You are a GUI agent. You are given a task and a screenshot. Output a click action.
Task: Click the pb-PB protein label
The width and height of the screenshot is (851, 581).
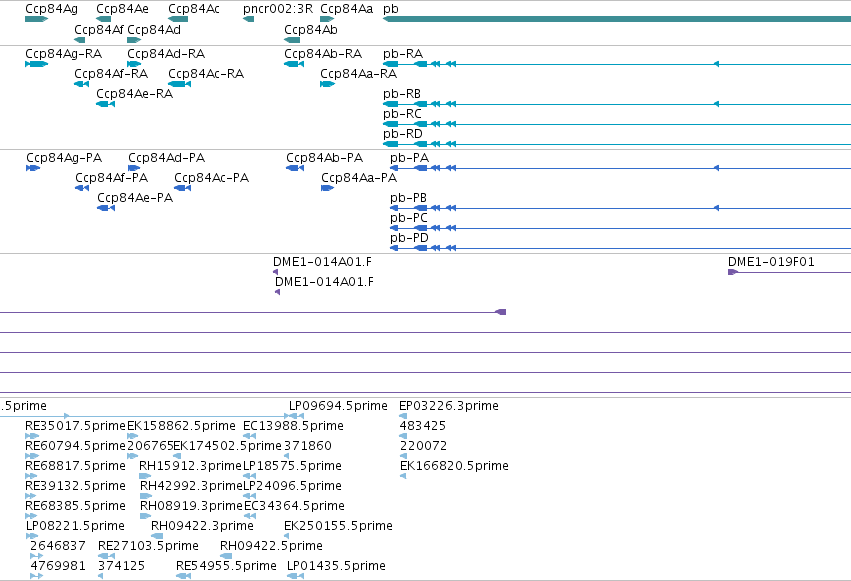point(409,198)
